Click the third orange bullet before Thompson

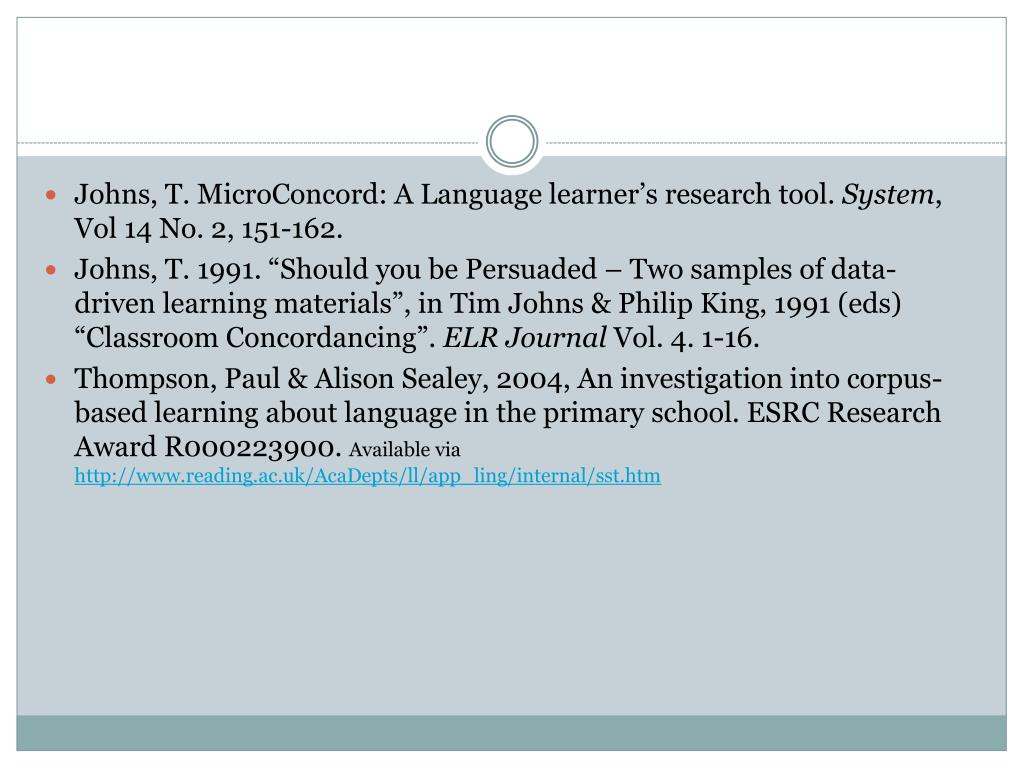pyautogui.click(x=52, y=379)
